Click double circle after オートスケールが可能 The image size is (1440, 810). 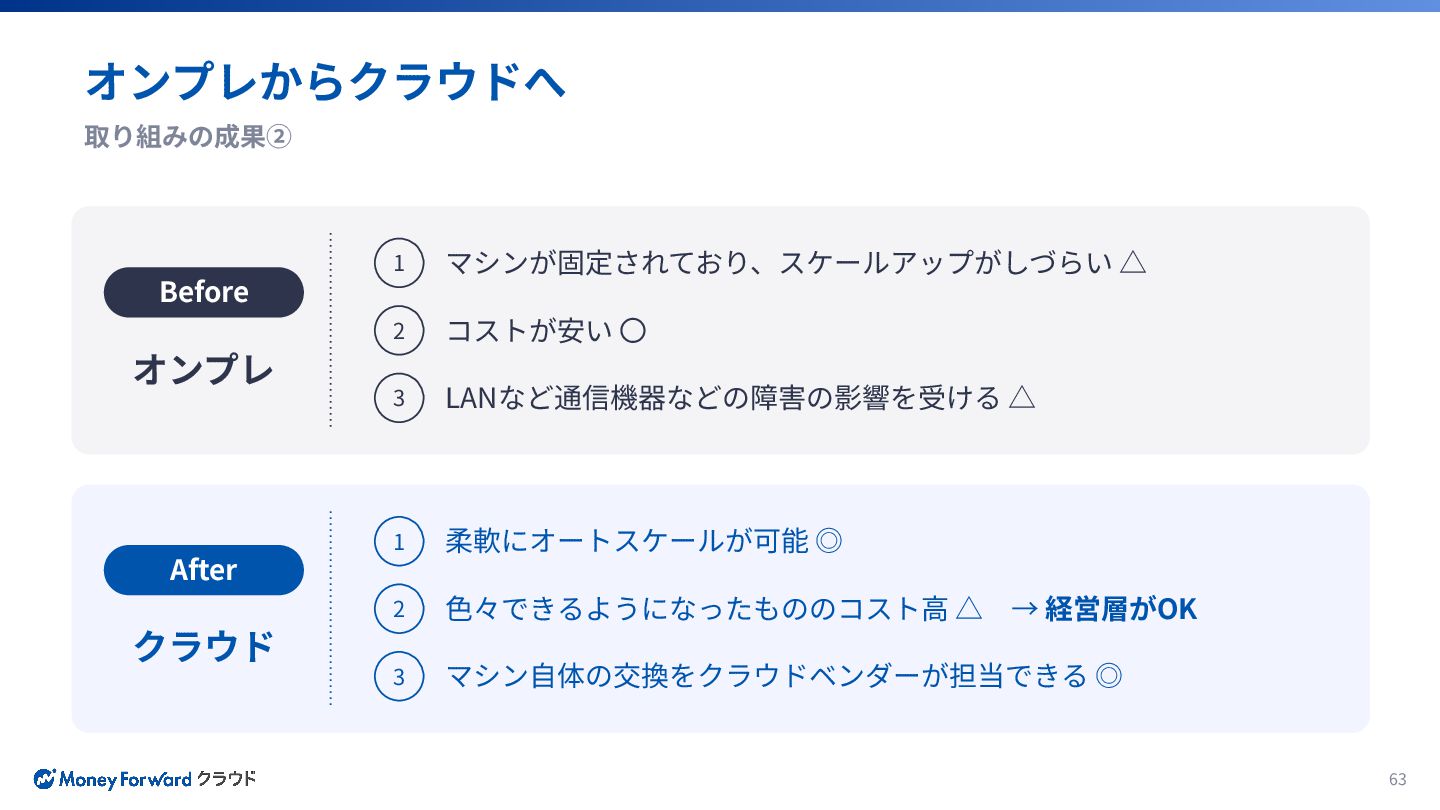pos(829,541)
